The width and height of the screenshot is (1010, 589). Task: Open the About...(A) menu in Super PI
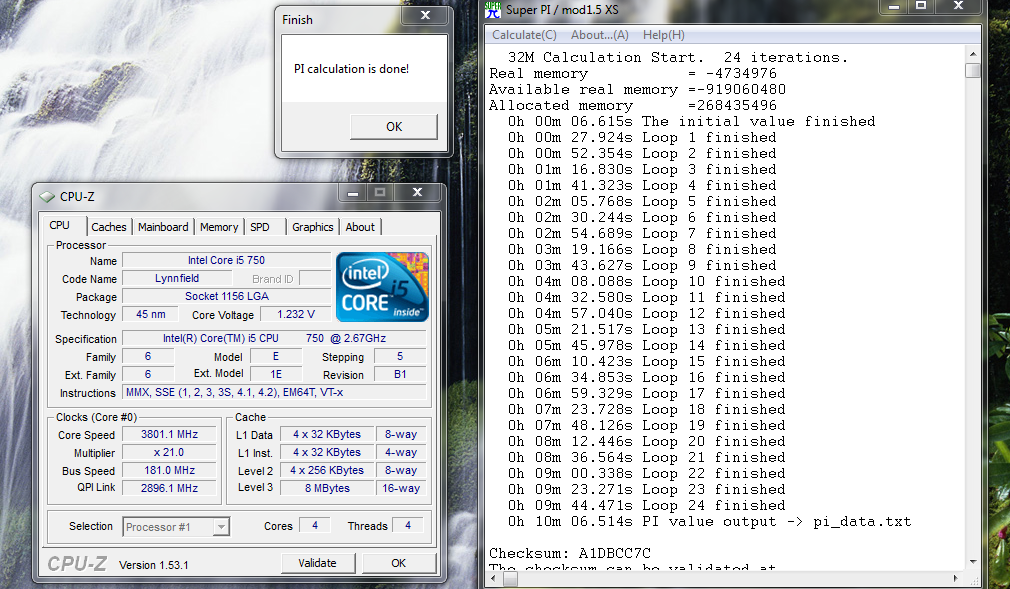(x=600, y=35)
